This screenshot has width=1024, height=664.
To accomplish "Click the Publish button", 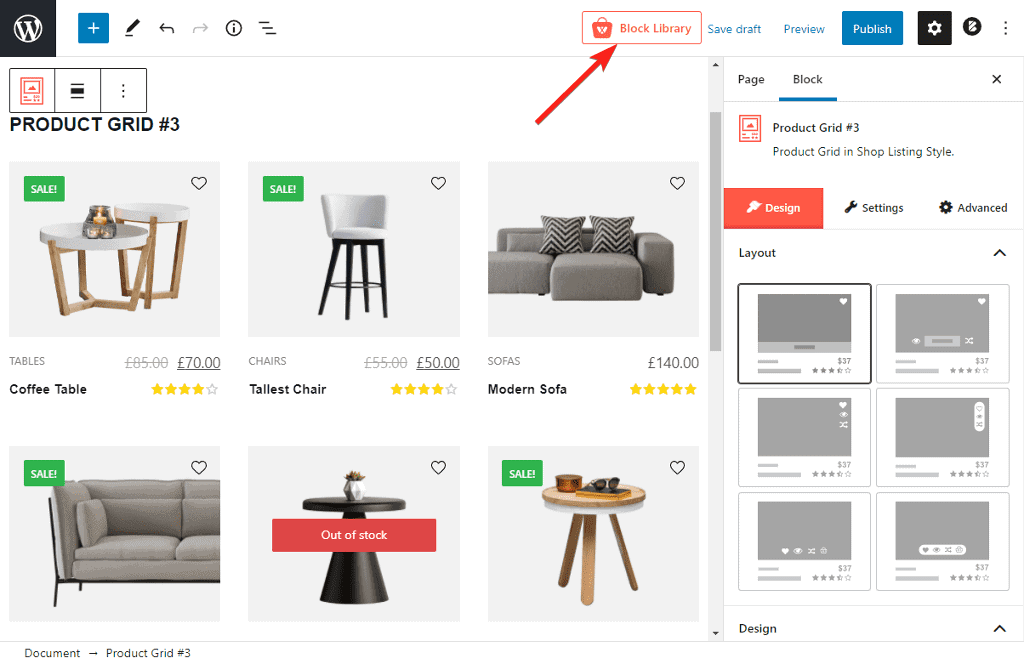I will (872, 29).
